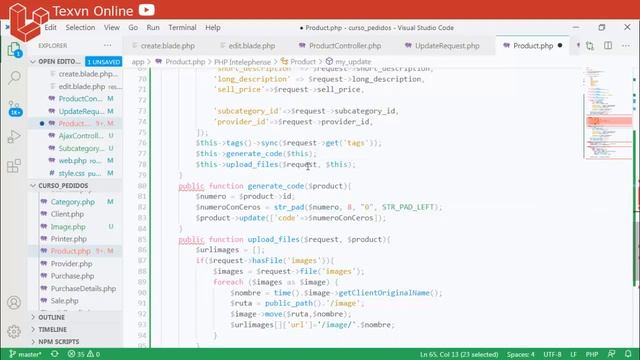Click the feedback icon in status bar
This screenshot has height=360, width=640.
[x=611, y=354]
